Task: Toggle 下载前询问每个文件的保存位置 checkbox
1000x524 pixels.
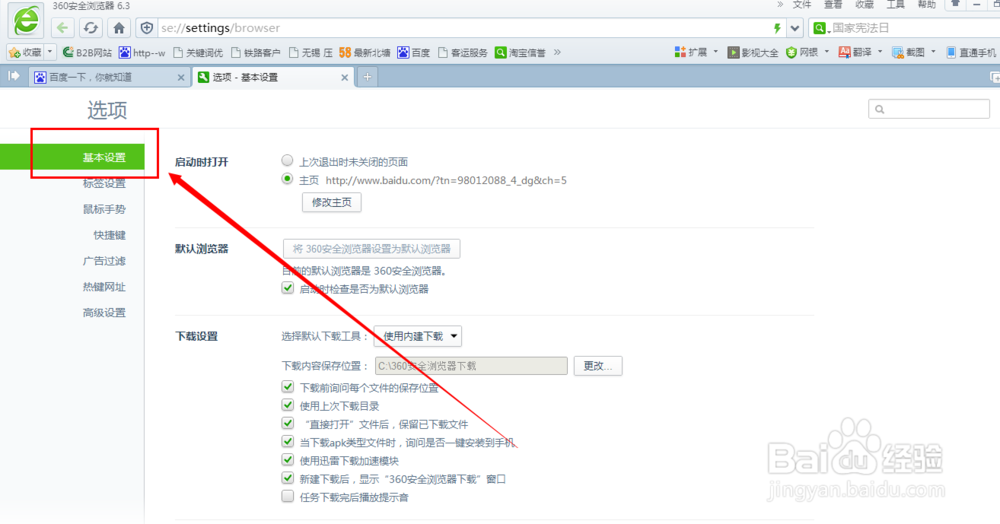Action: (x=288, y=387)
